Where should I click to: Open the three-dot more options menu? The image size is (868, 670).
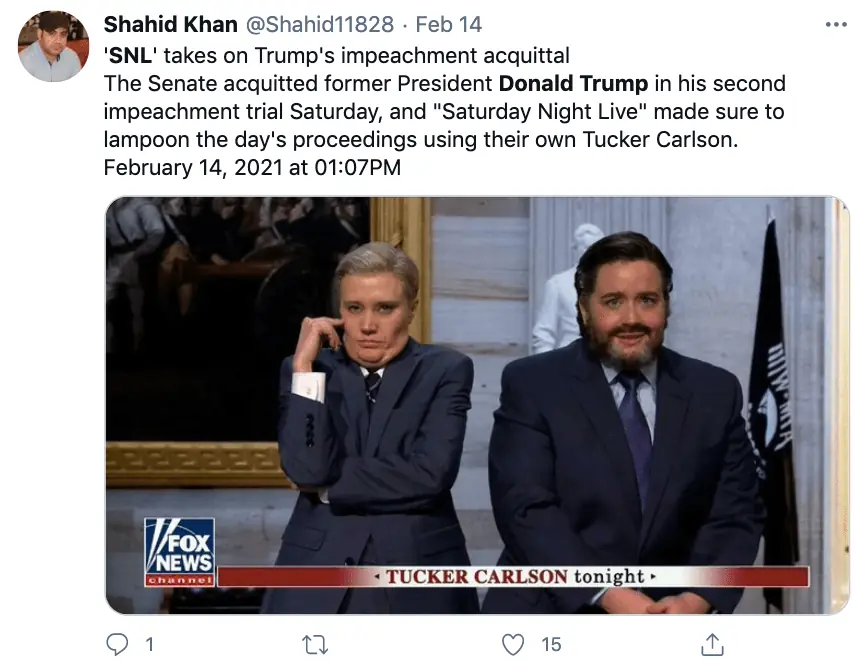click(x=836, y=24)
